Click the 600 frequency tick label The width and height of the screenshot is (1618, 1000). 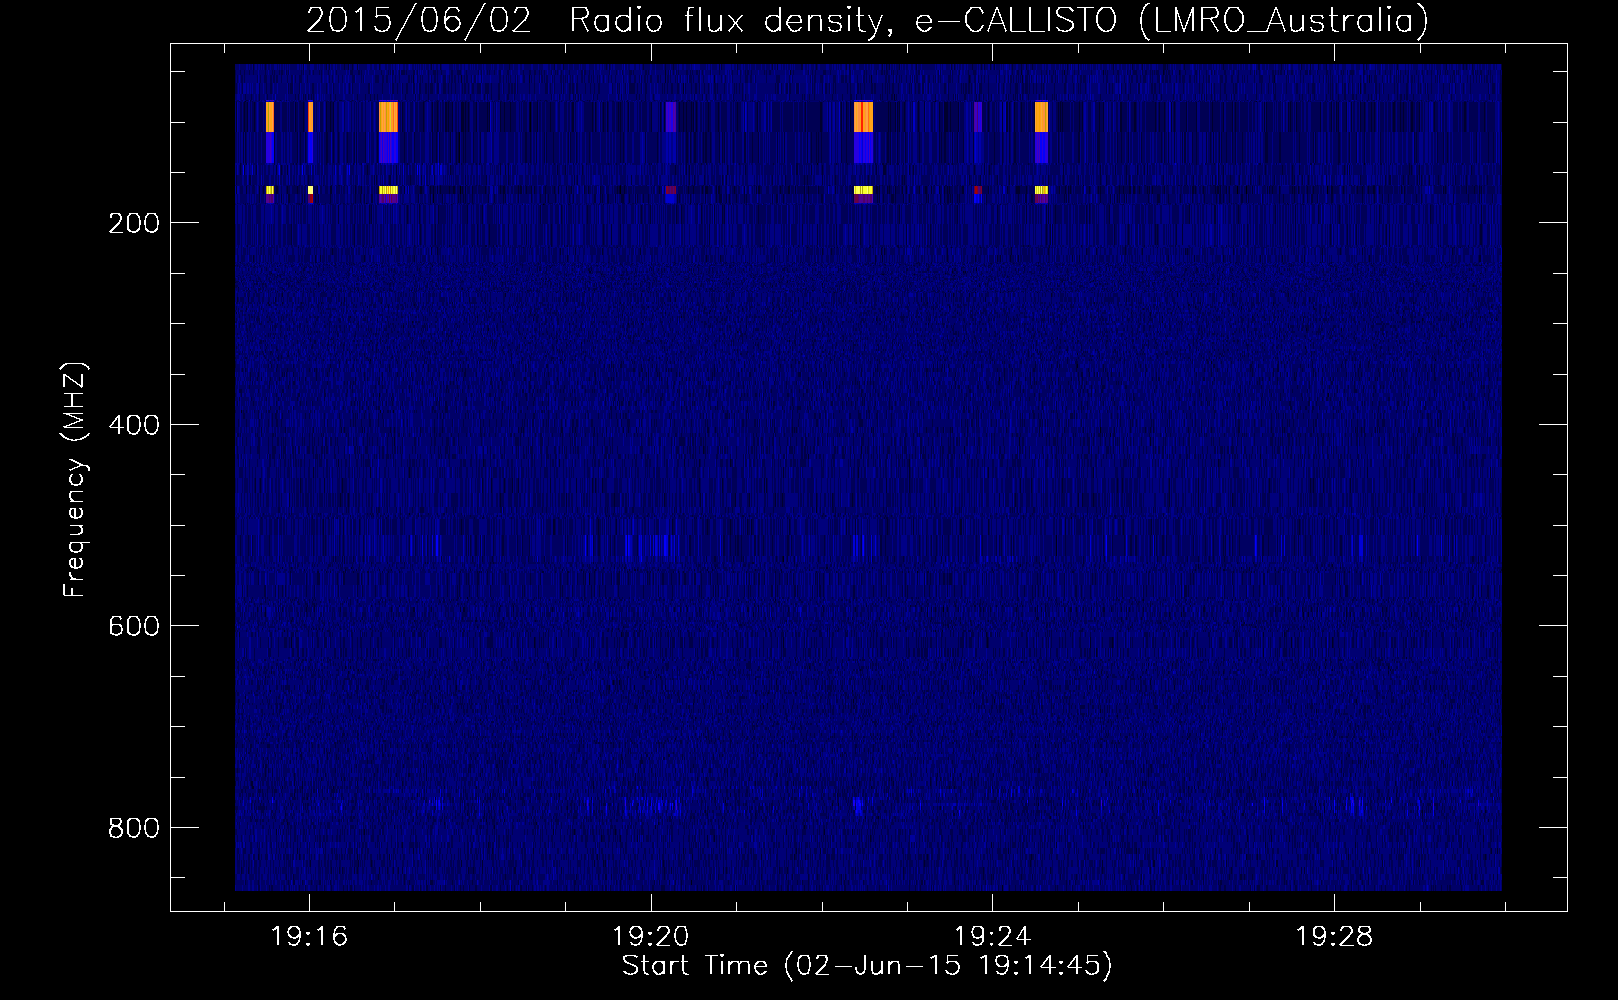tap(134, 626)
